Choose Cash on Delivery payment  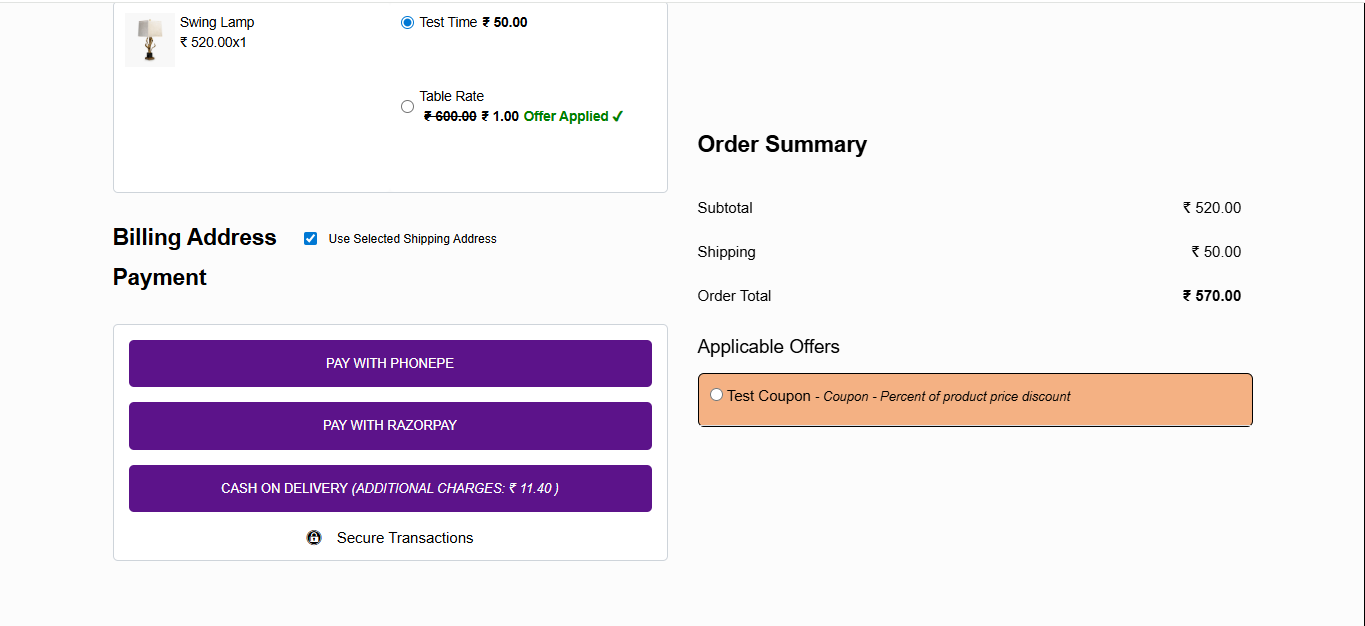click(390, 488)
